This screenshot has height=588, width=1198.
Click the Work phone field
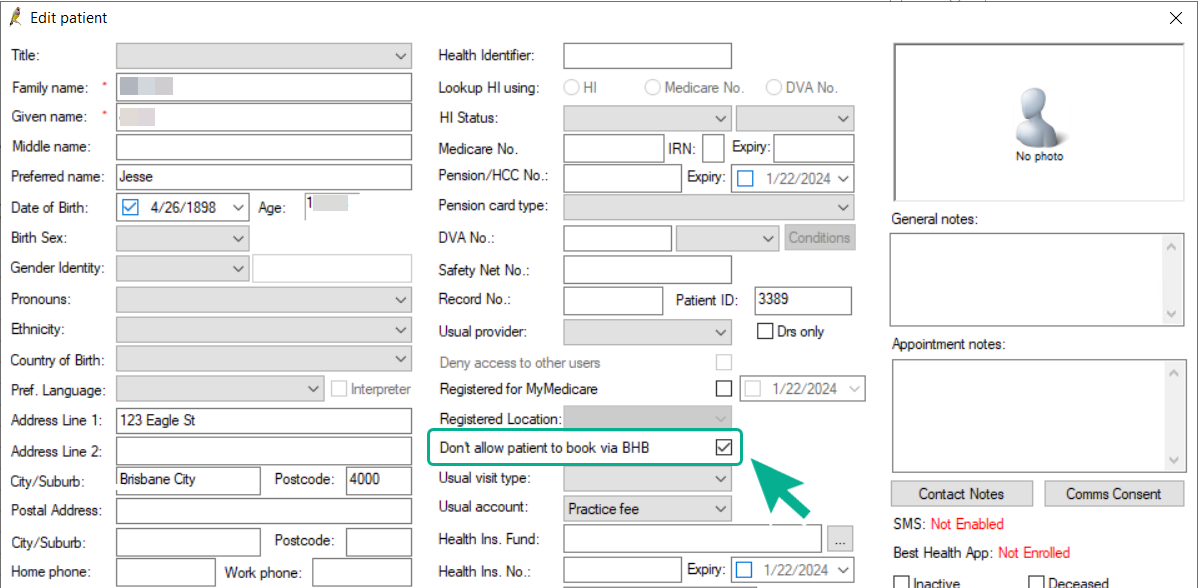[x=362, y=571]
